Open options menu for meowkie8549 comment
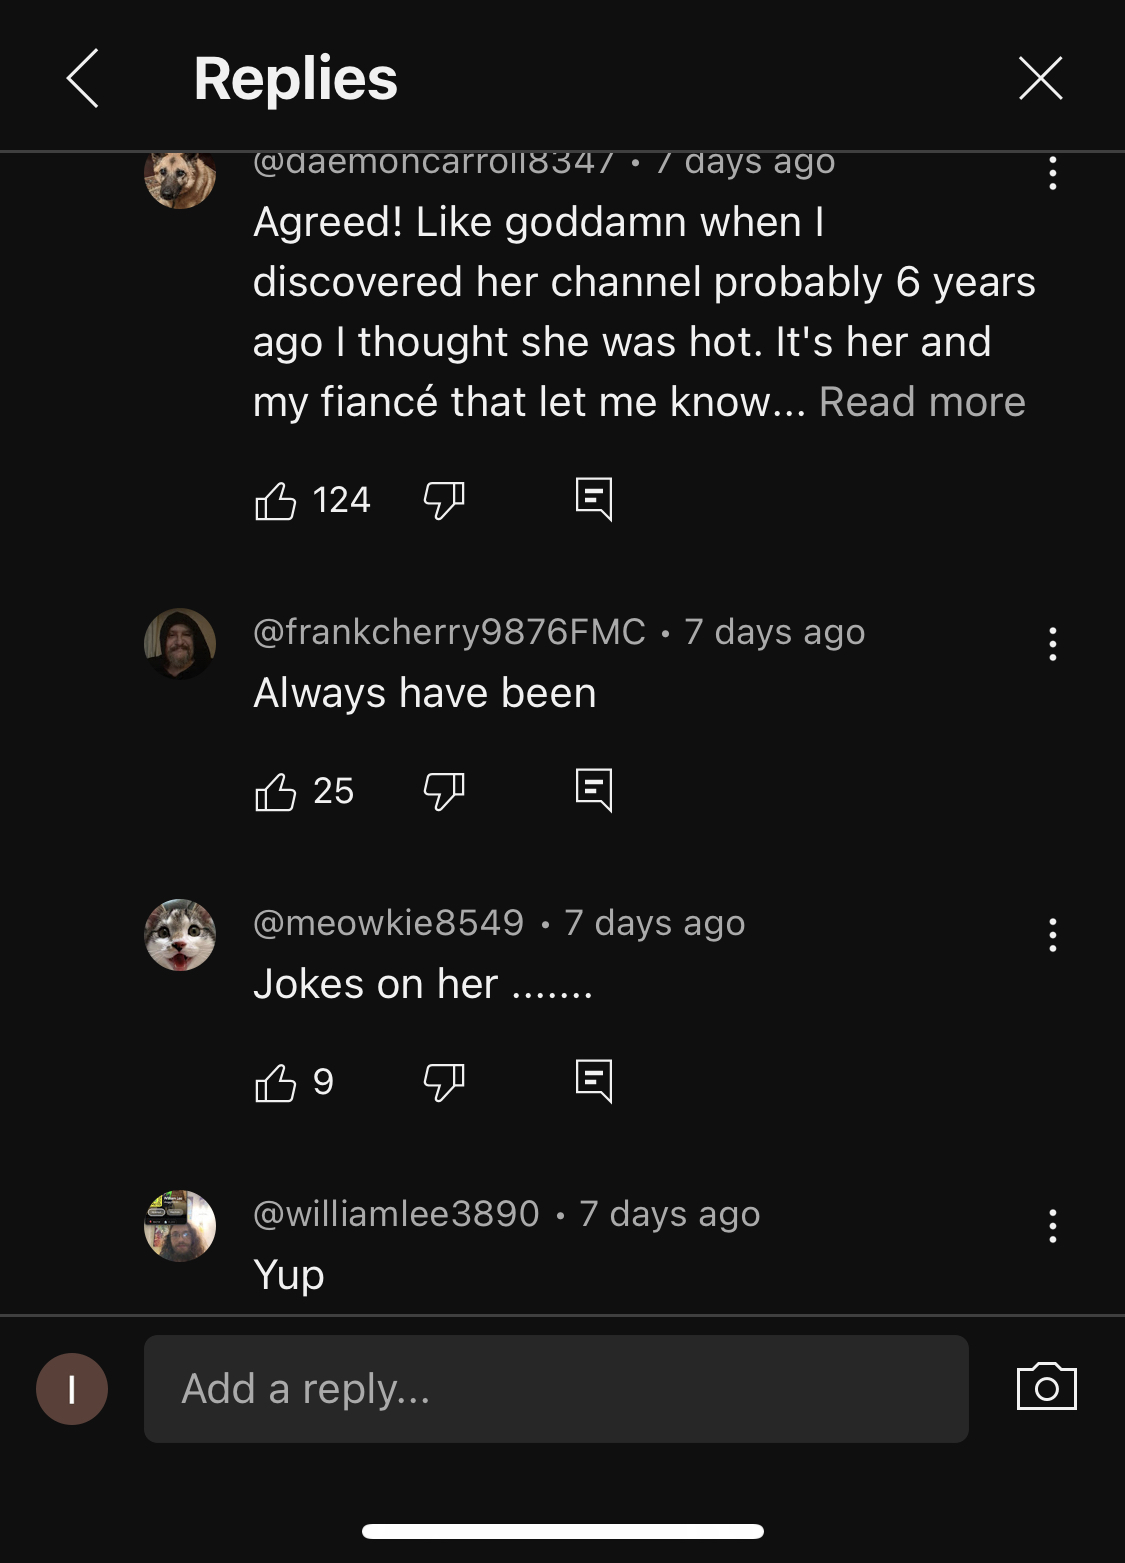The width and height of the screenshot is (1125, 1563). (1052, 935)
